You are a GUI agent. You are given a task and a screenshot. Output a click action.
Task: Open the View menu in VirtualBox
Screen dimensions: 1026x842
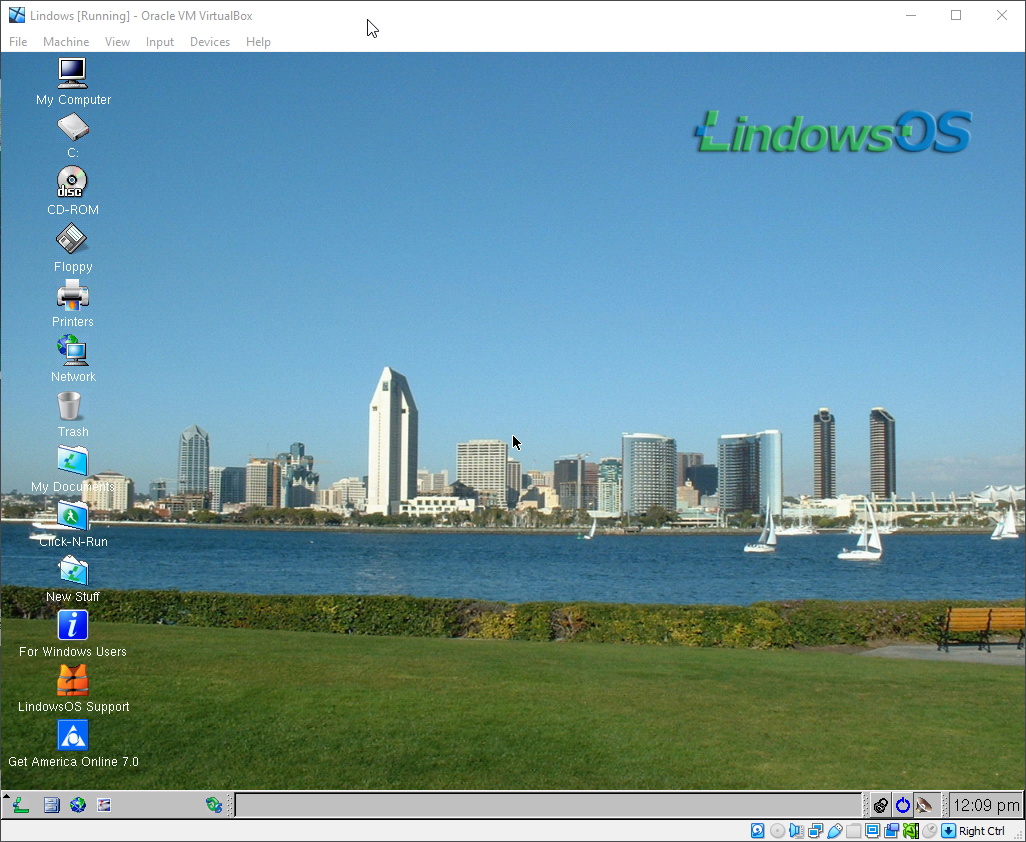[117, 42]
